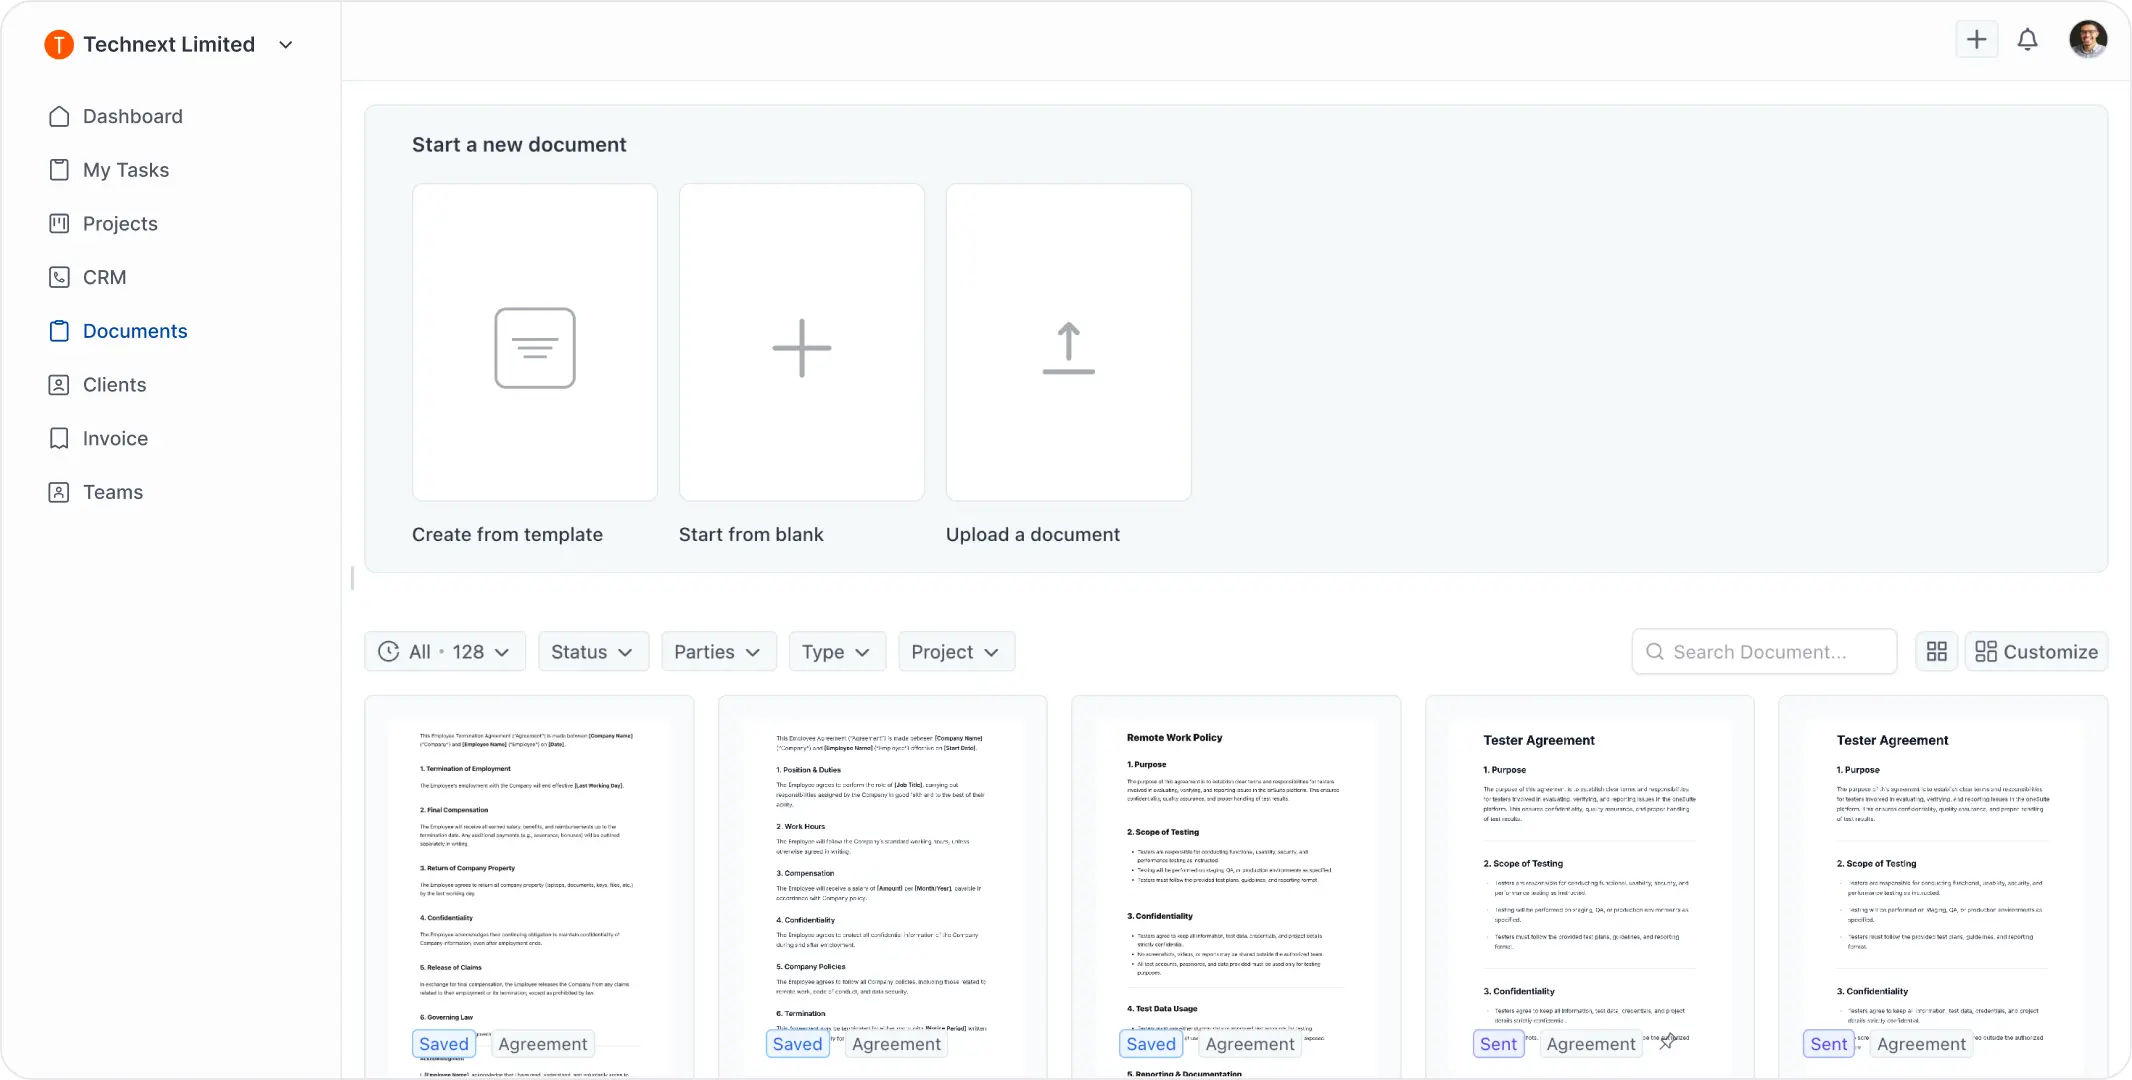Screen dimensions: 2132x1080
Task: Click the Customize button
Action: [x=2036, y=652]
